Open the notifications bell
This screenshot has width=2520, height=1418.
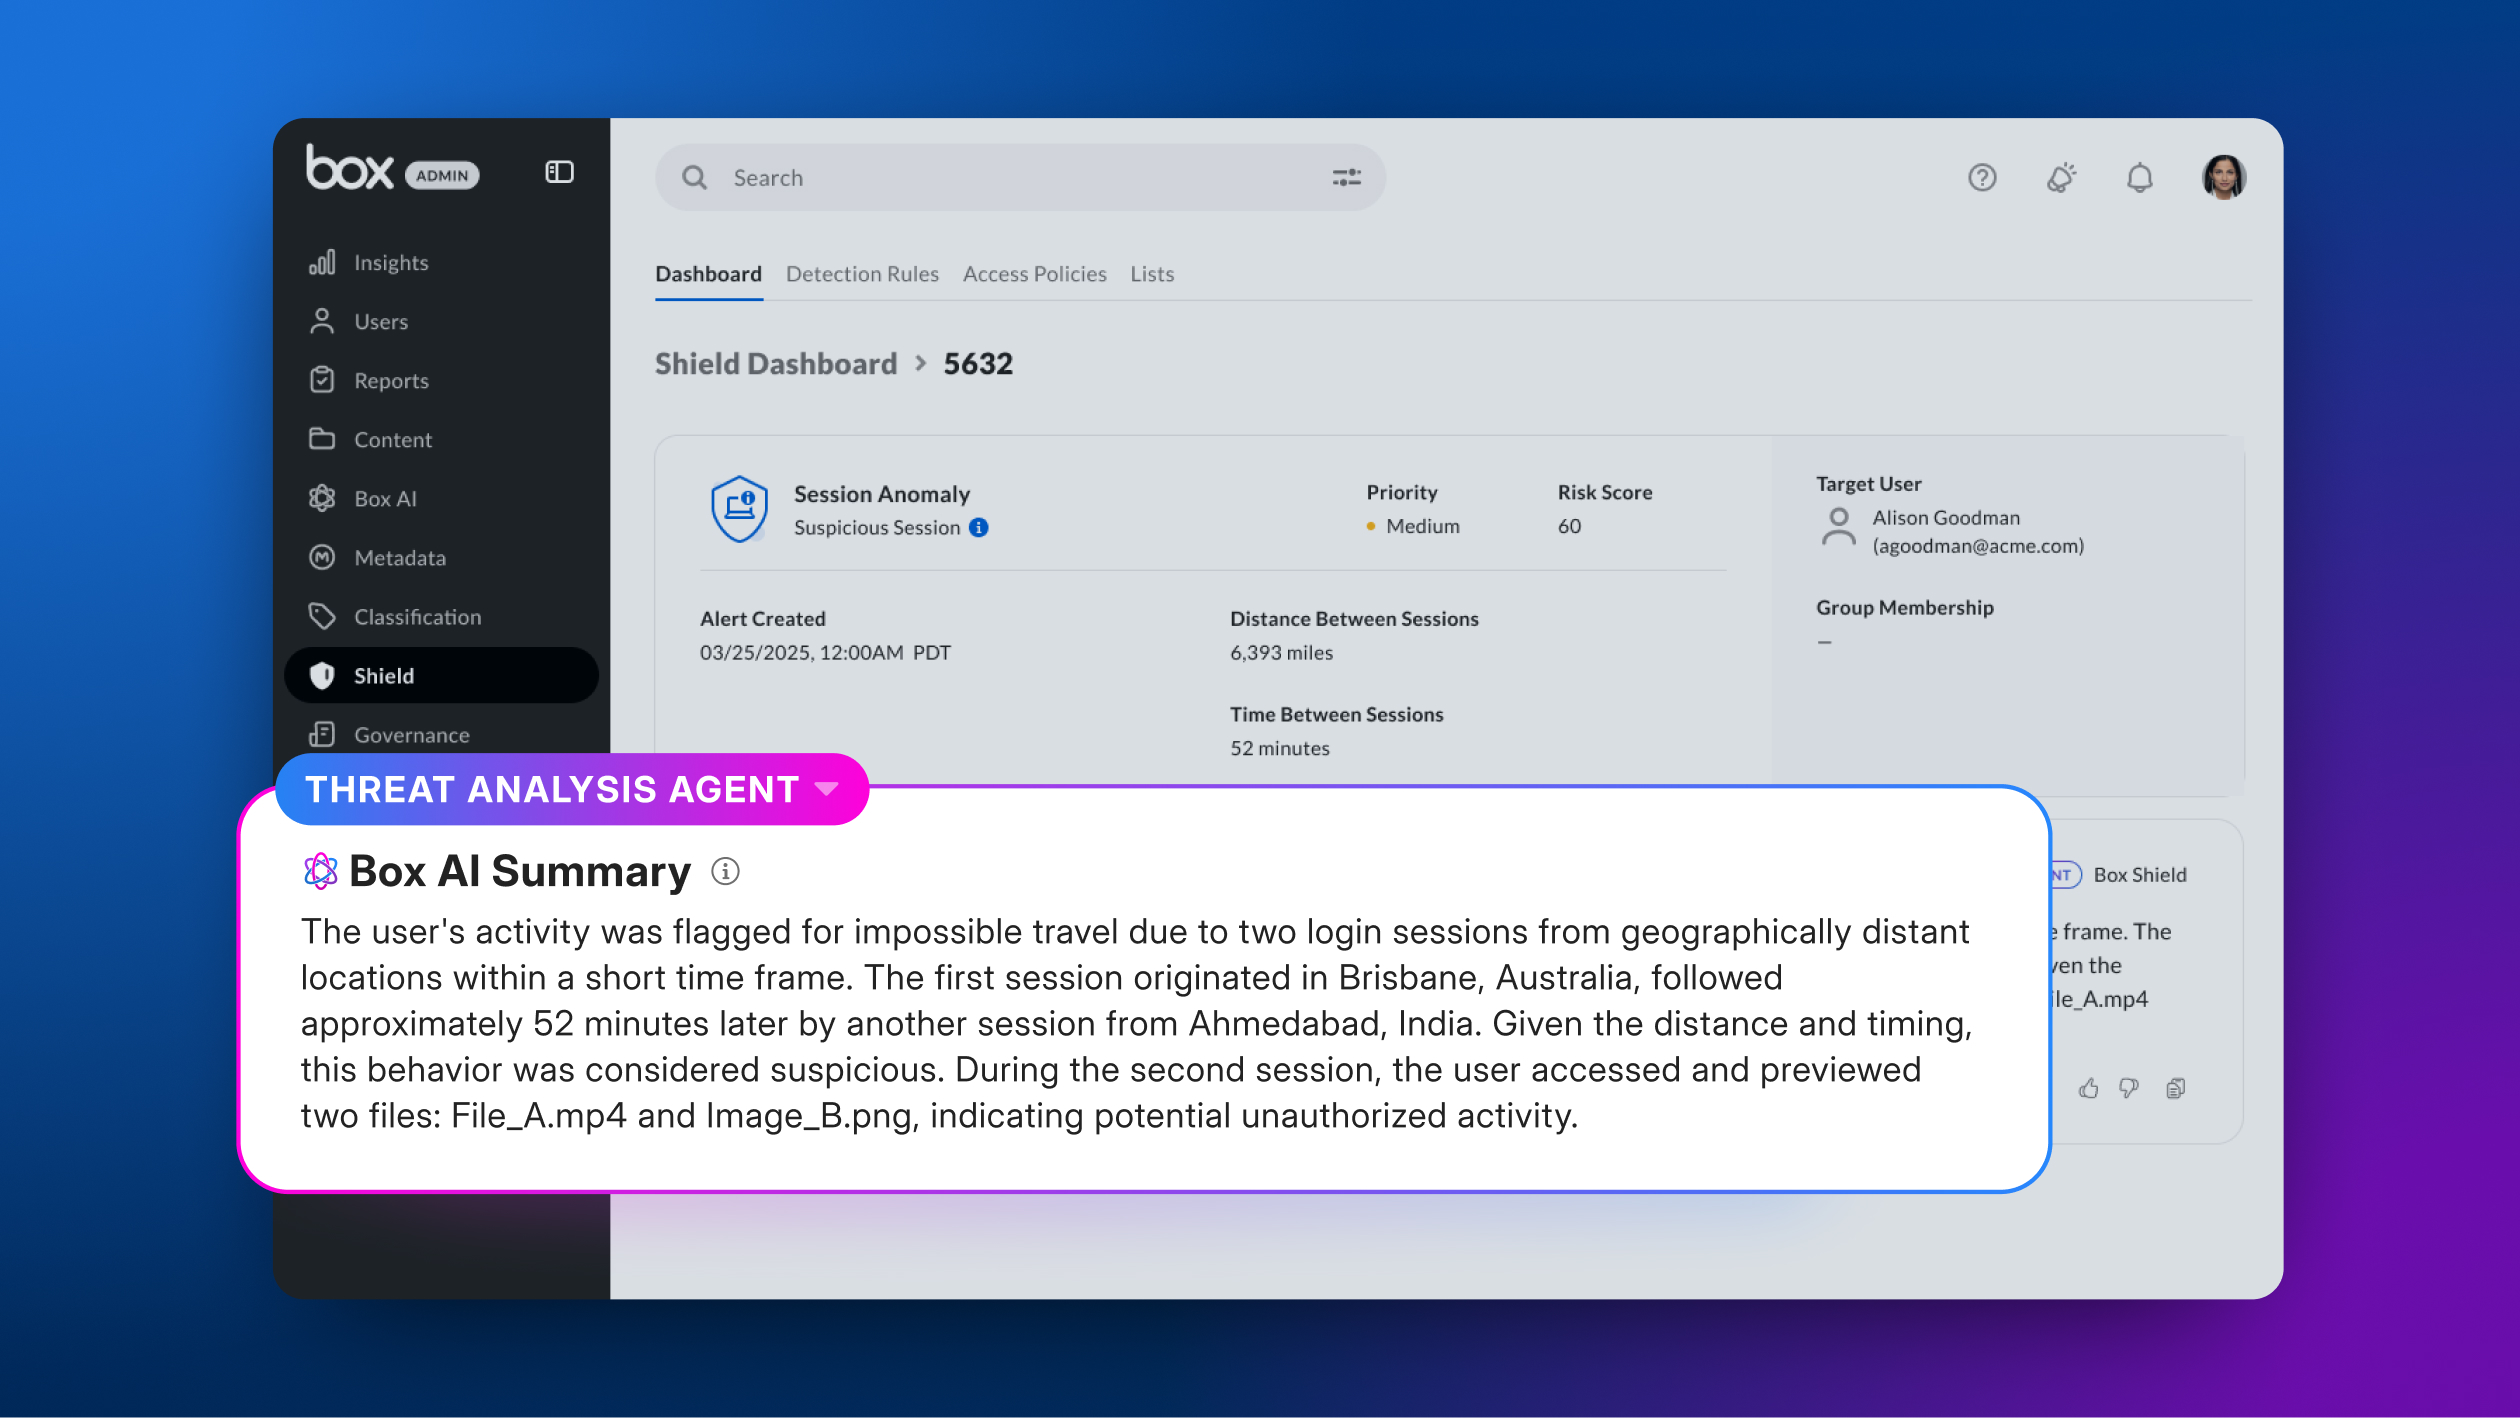2139,177
